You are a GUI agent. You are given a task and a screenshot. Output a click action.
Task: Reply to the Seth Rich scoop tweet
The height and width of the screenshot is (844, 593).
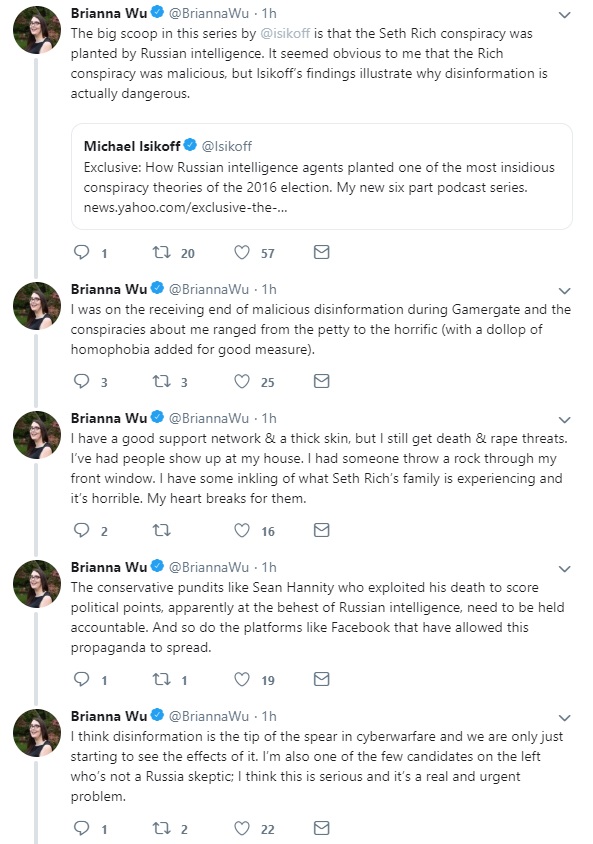[x=81, y=252]
